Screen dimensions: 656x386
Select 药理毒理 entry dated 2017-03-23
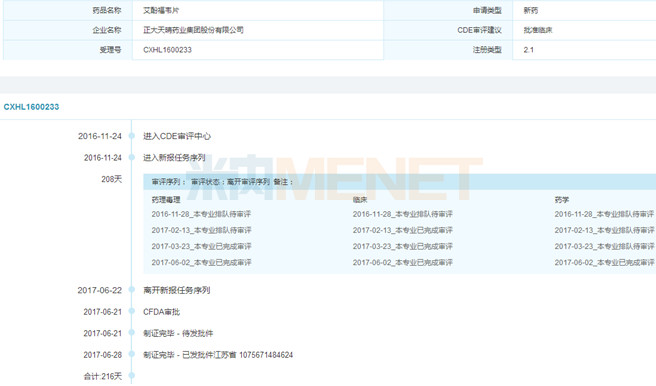pos(201,246)
